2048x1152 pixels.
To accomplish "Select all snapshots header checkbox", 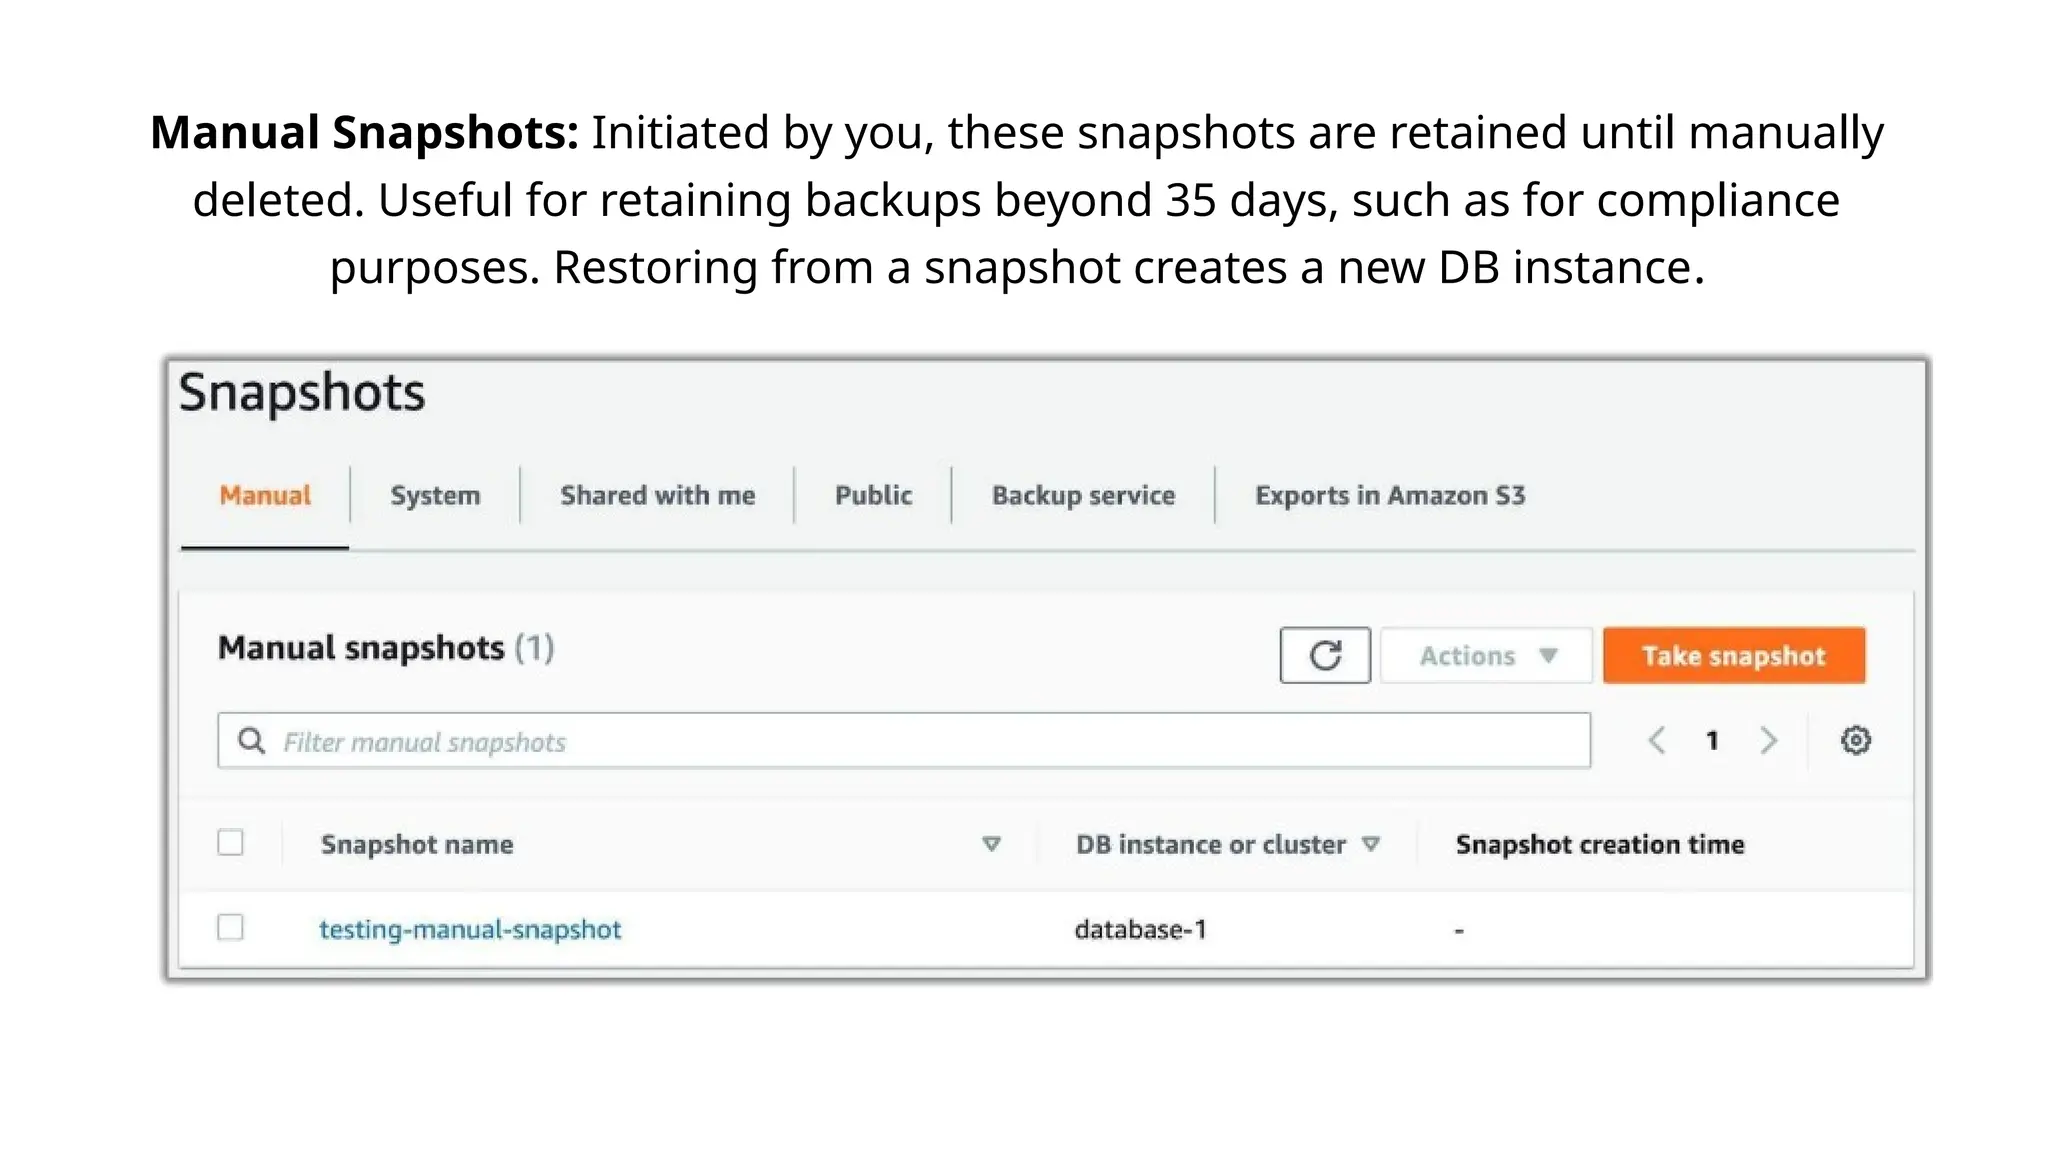I will [x=231, y=843].
